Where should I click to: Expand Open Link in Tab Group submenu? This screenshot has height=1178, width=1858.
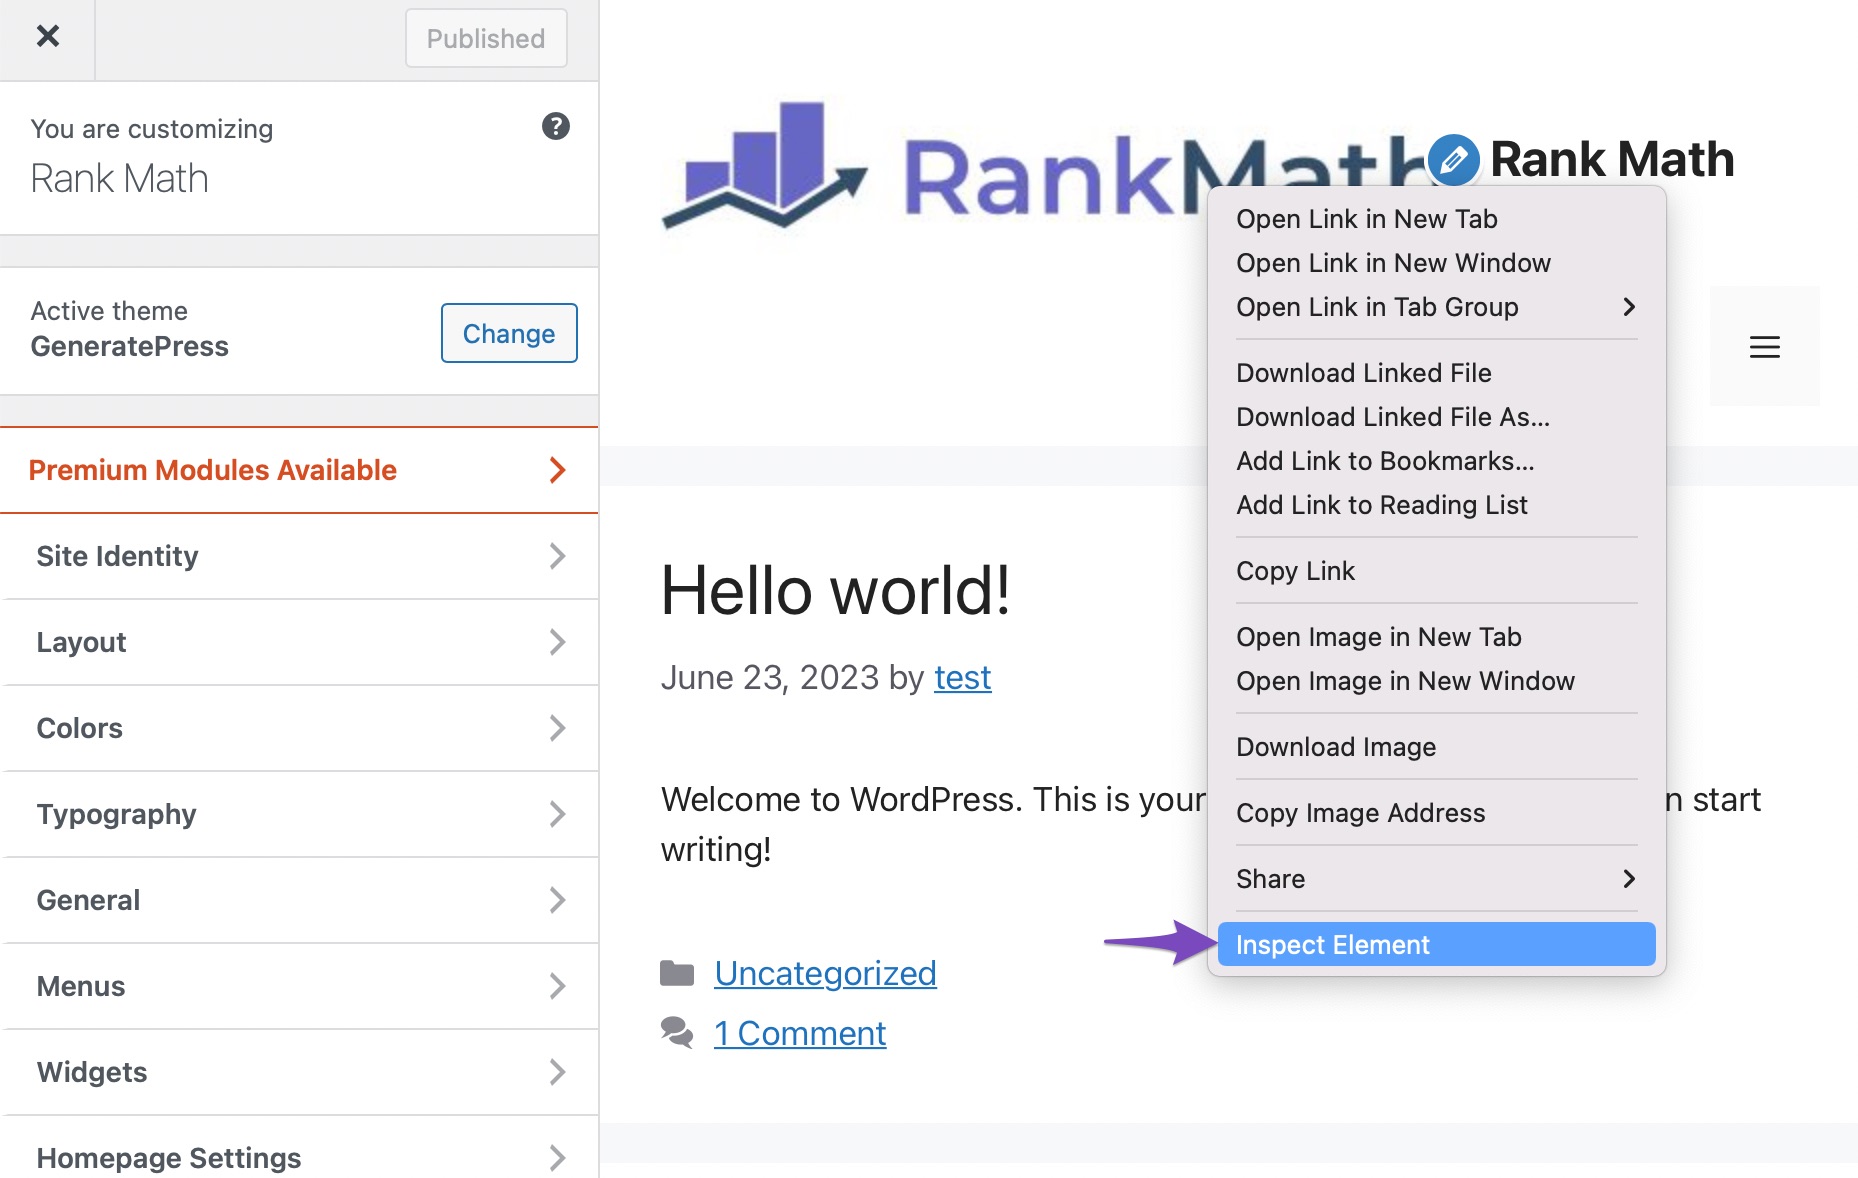click(1436, 307)
